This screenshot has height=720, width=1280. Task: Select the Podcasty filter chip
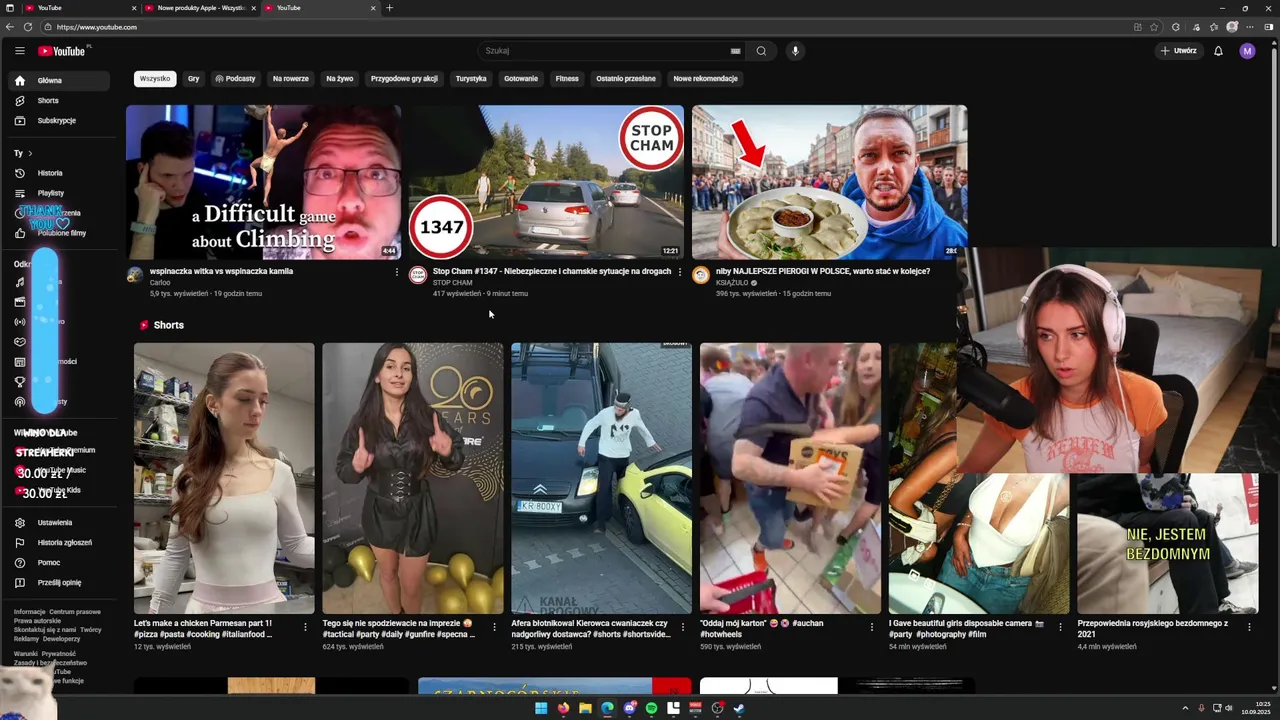236,79
